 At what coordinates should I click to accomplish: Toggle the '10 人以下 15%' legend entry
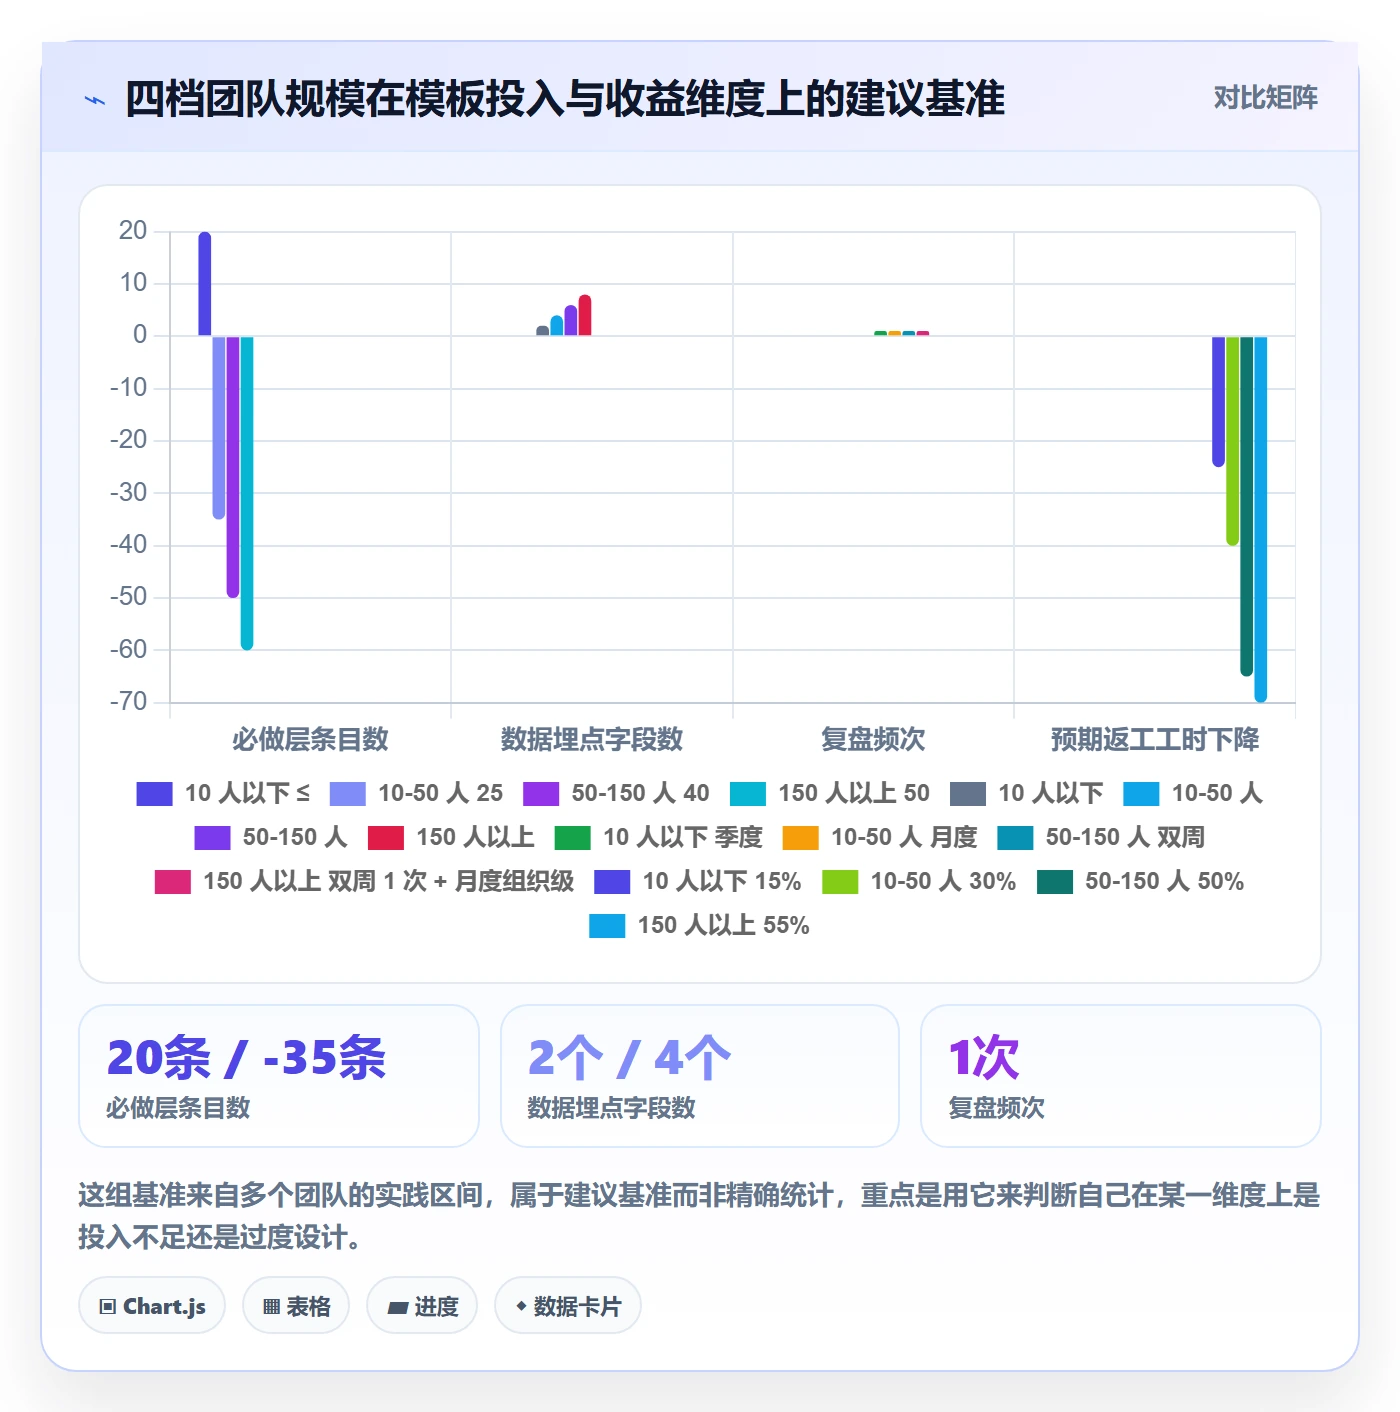pyautogui.click(x=697, y=881)
